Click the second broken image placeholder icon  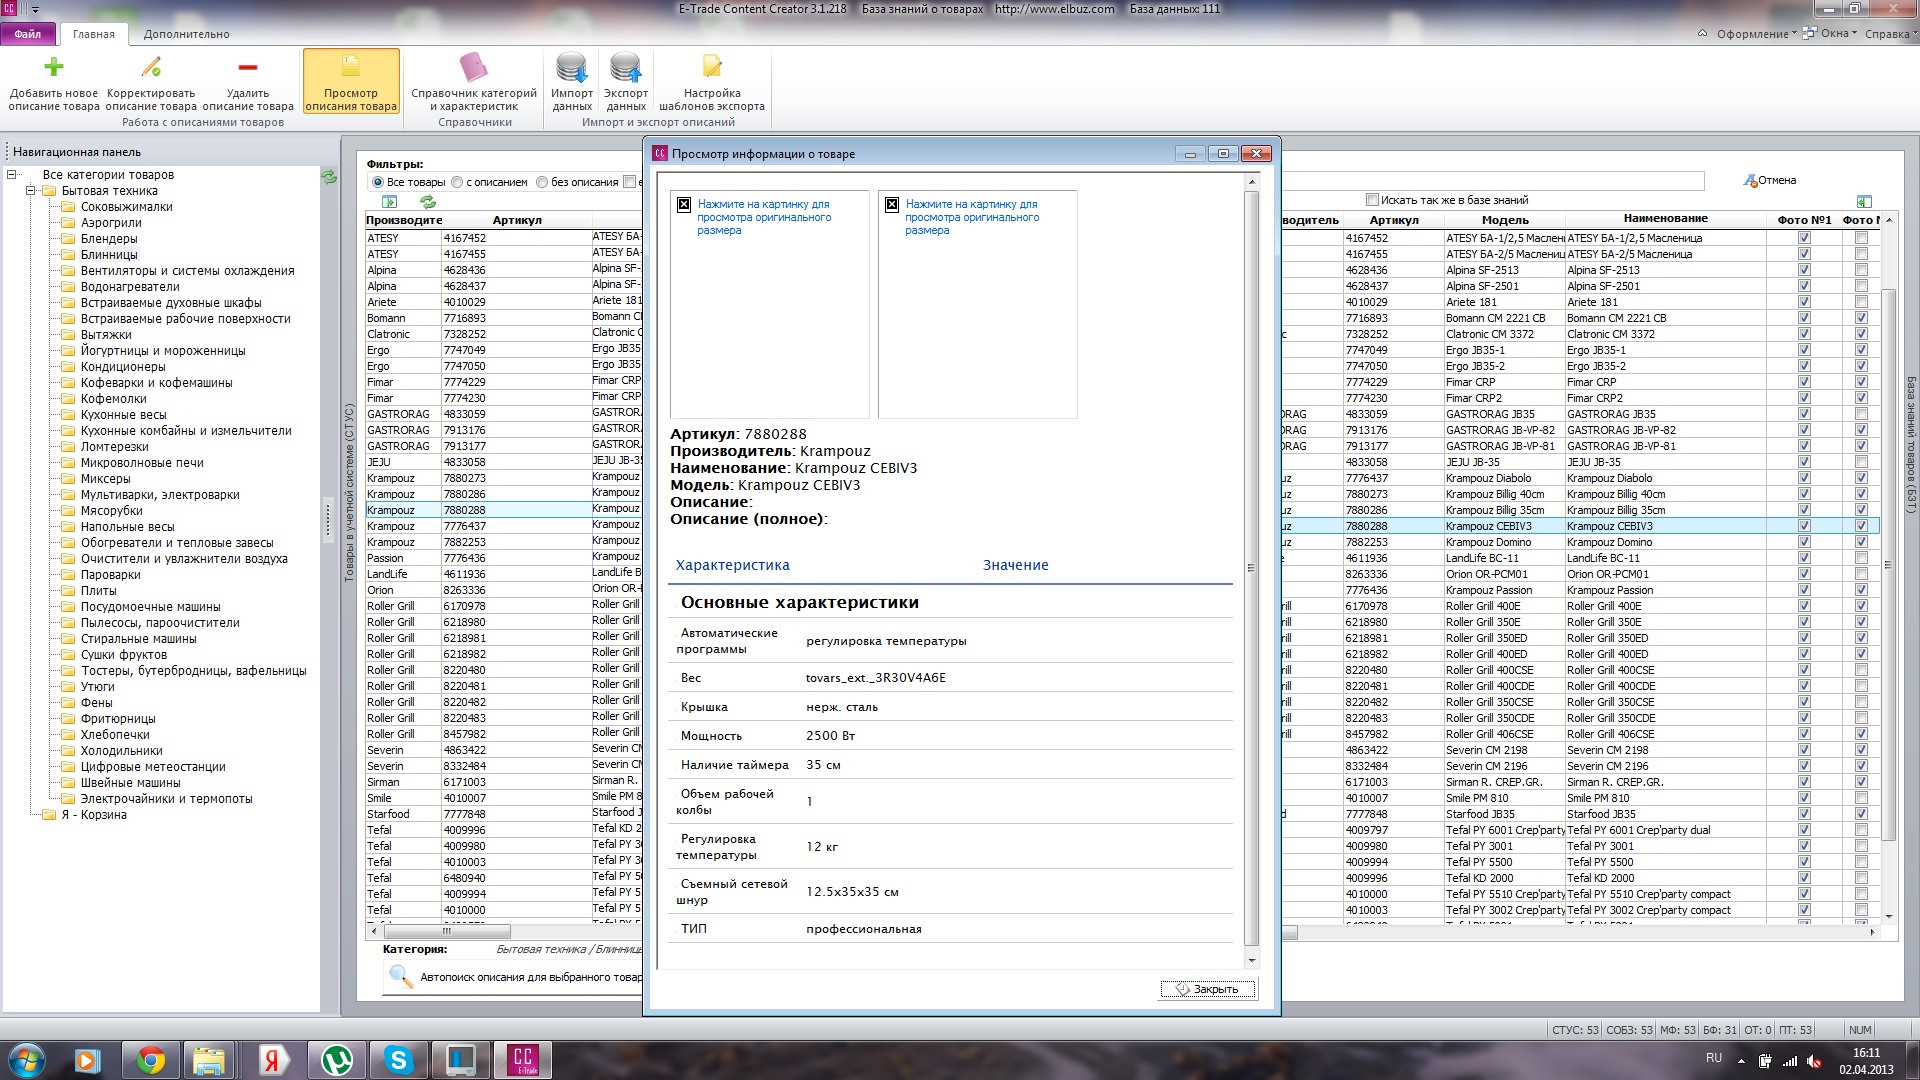pos(892,204)
